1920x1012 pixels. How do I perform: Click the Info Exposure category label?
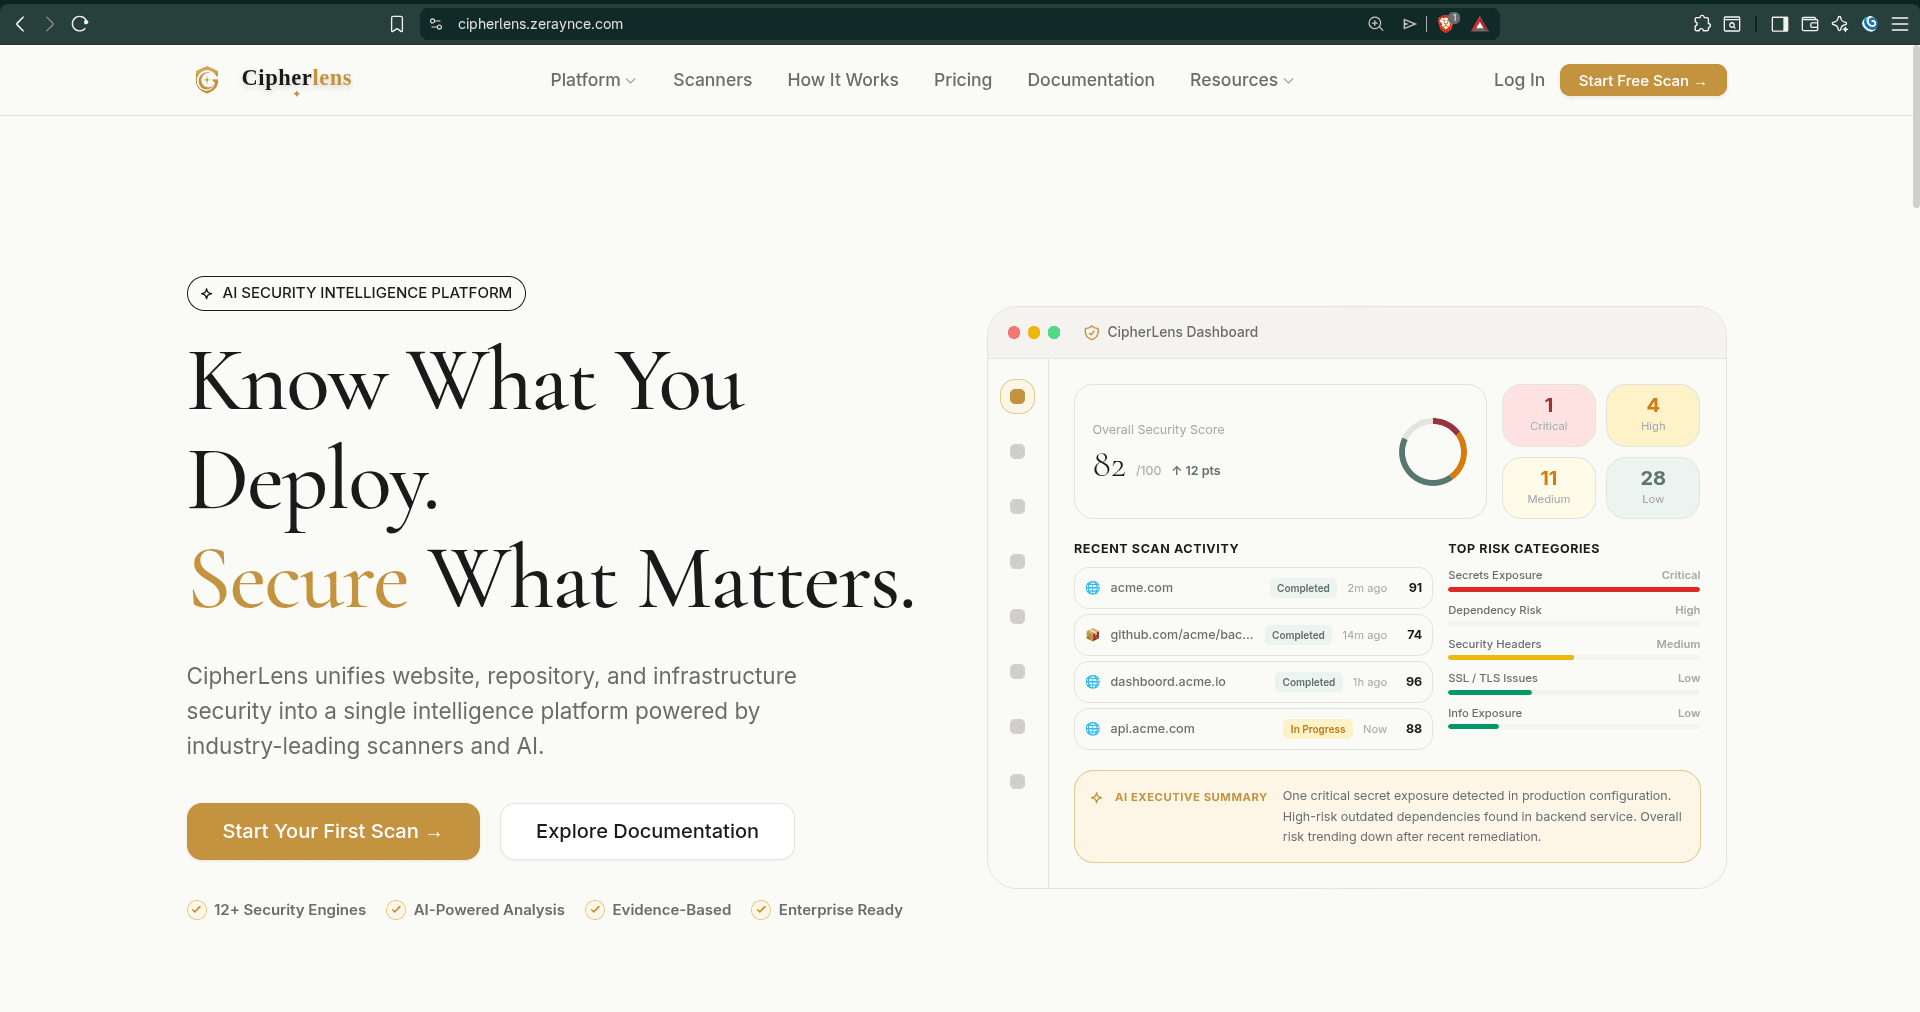(x=1485, y=713)
